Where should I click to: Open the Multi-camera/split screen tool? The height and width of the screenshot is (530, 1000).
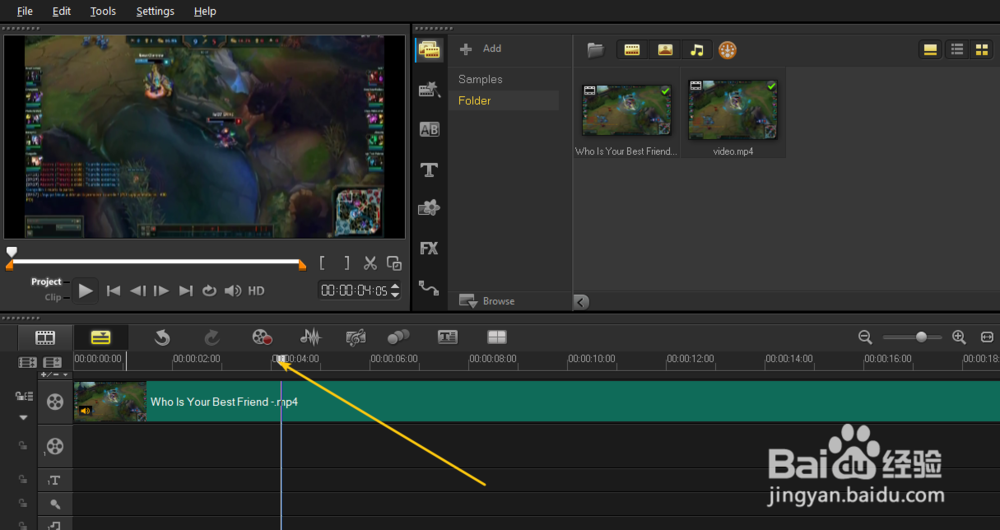[496, 337]
